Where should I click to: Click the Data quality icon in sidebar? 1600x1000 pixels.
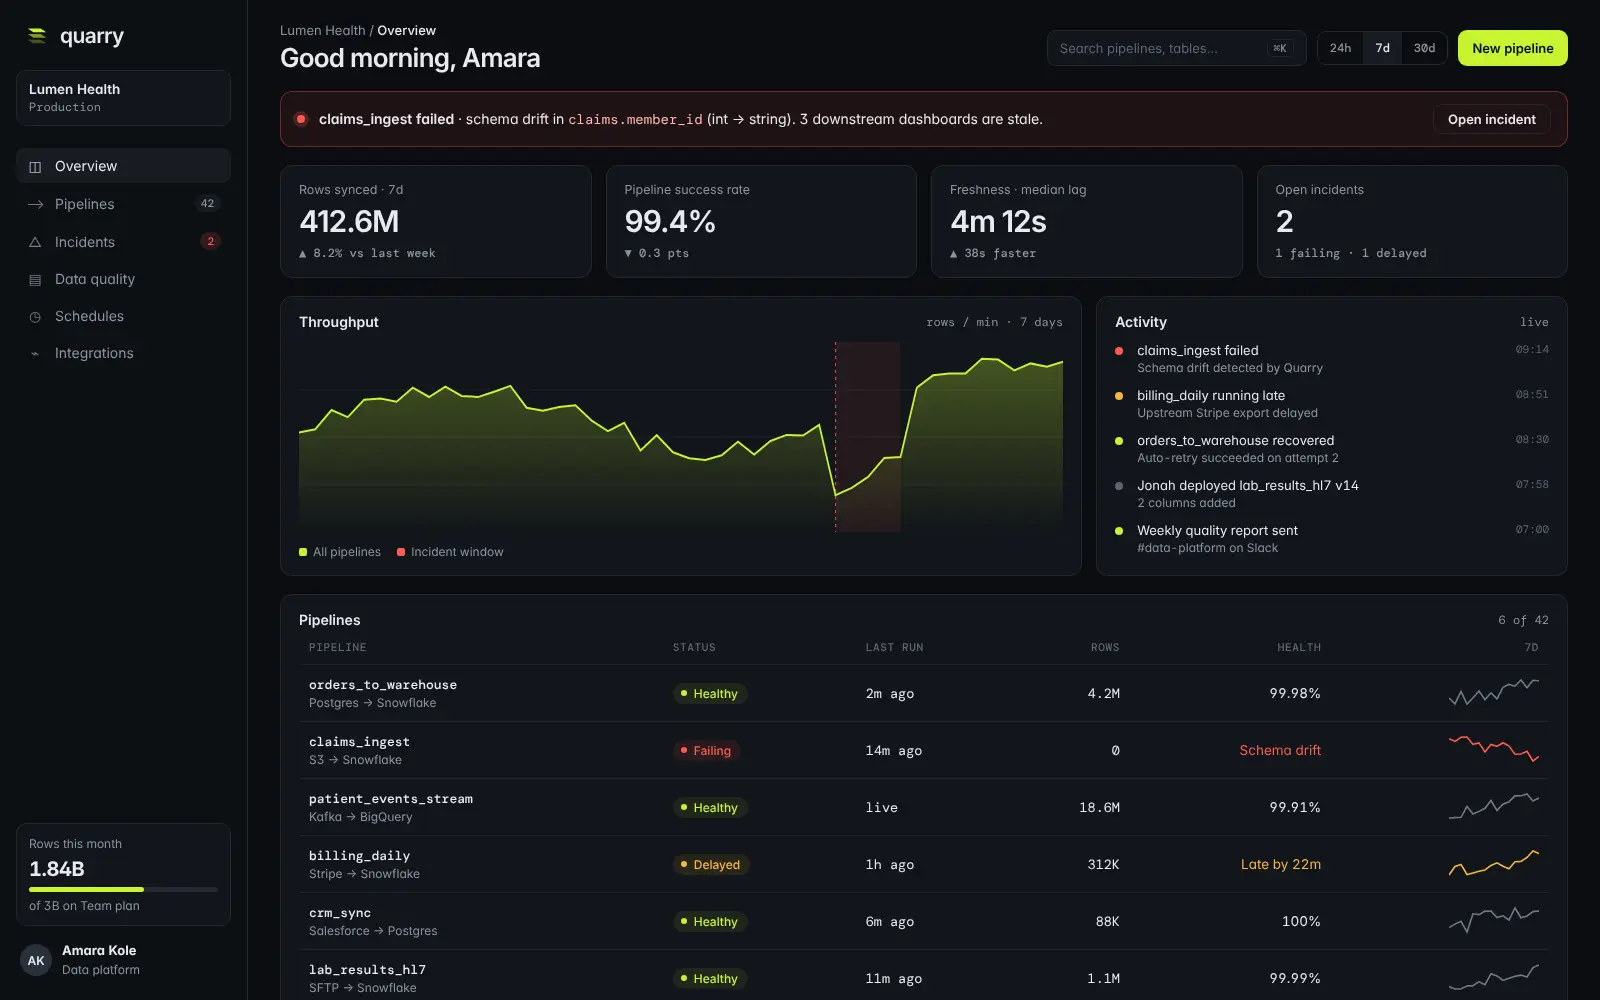[x=35, y=280]
